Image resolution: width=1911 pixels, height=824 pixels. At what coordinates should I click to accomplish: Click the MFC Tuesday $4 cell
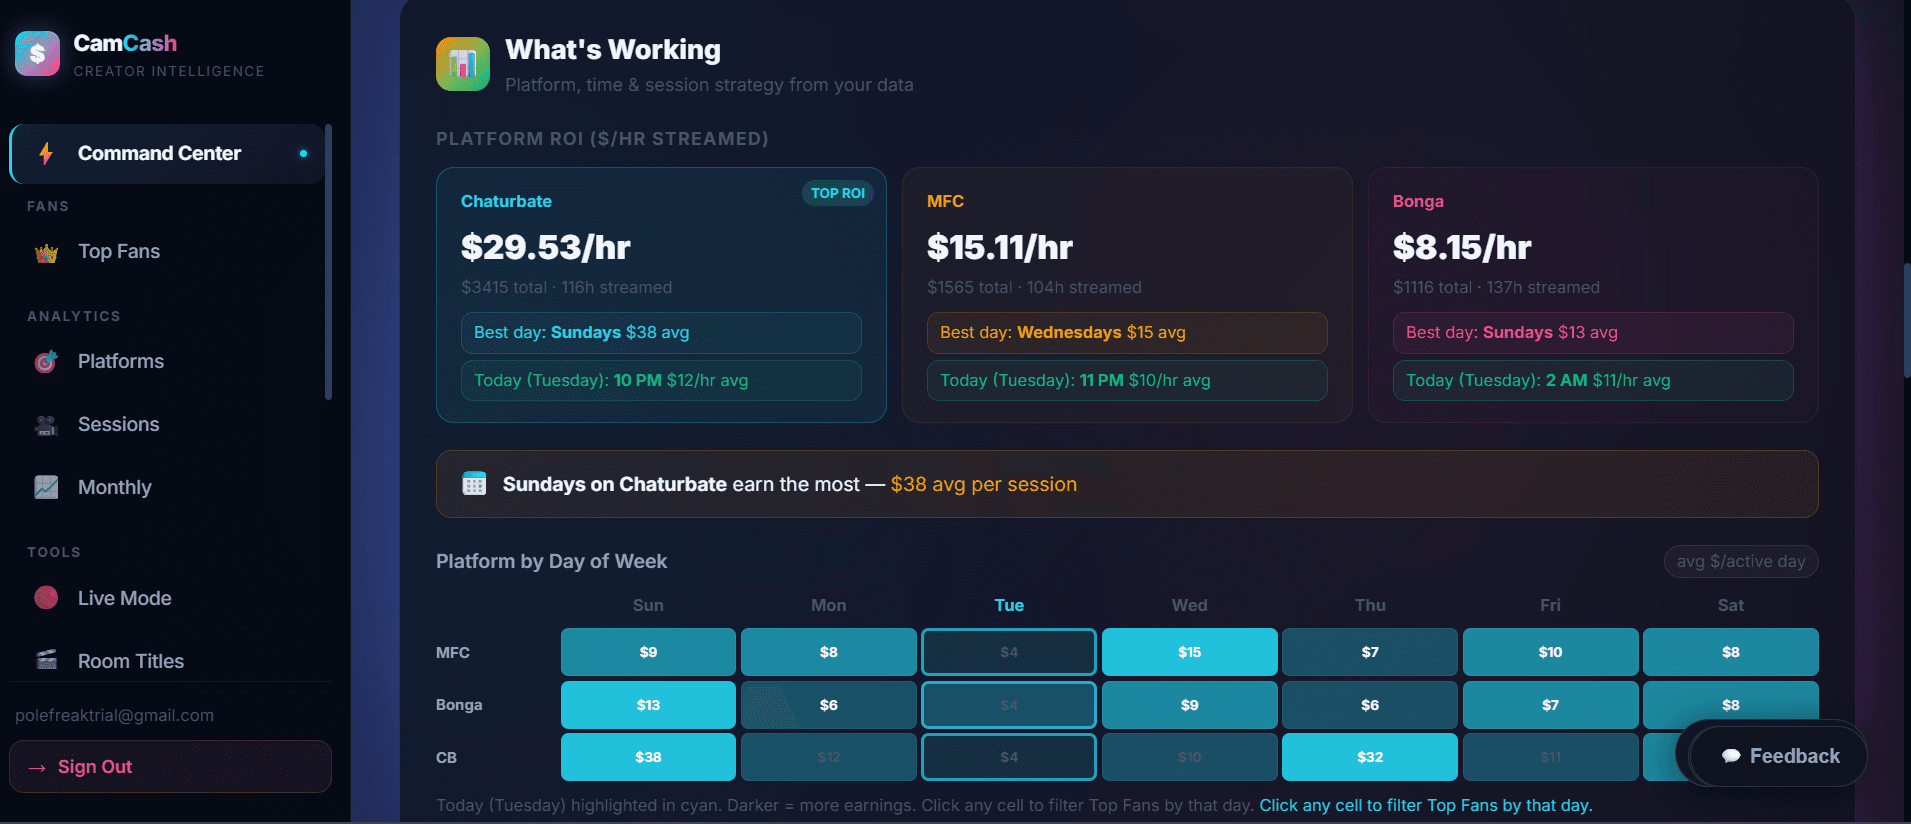(1009, 652)
